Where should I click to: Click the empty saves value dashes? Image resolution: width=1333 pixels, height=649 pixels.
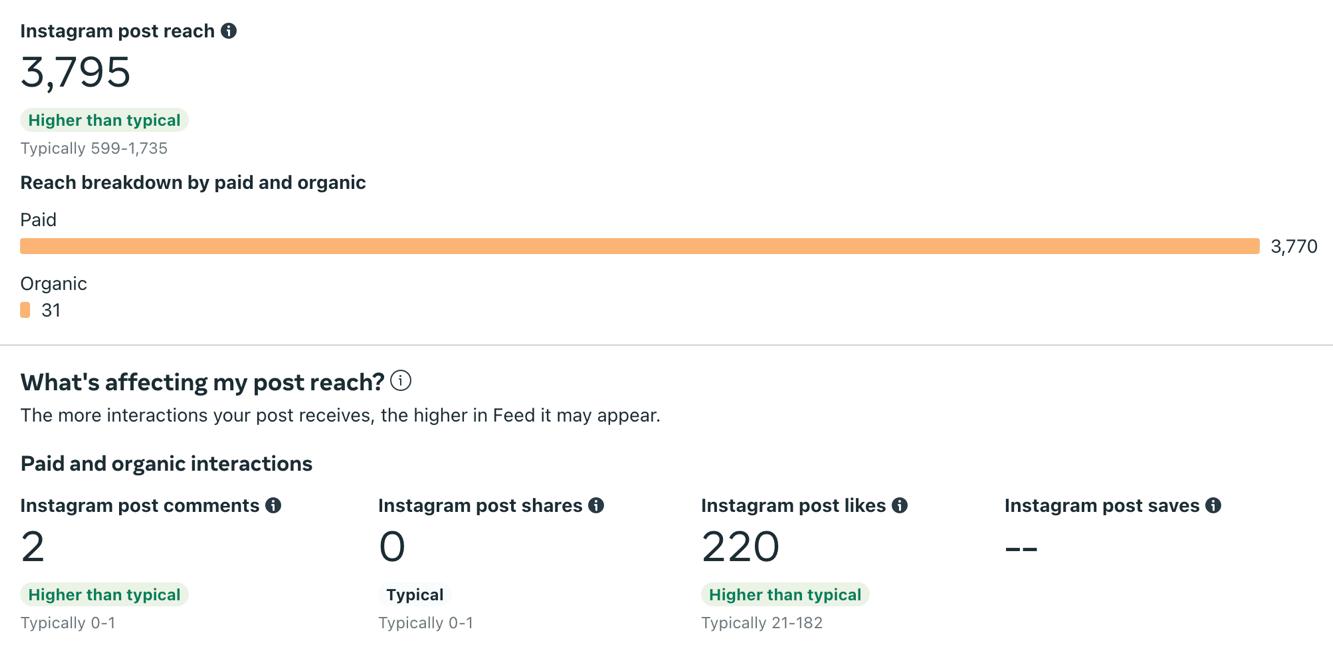(x=1021, y=548)
